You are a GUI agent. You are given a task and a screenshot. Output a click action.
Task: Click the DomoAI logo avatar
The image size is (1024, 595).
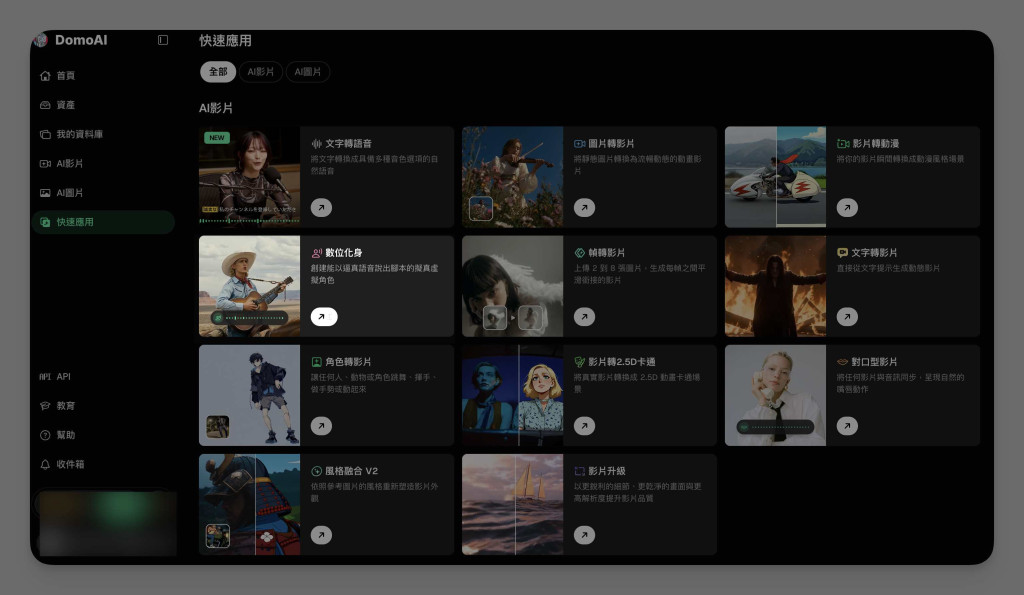[x=40, y=40]
